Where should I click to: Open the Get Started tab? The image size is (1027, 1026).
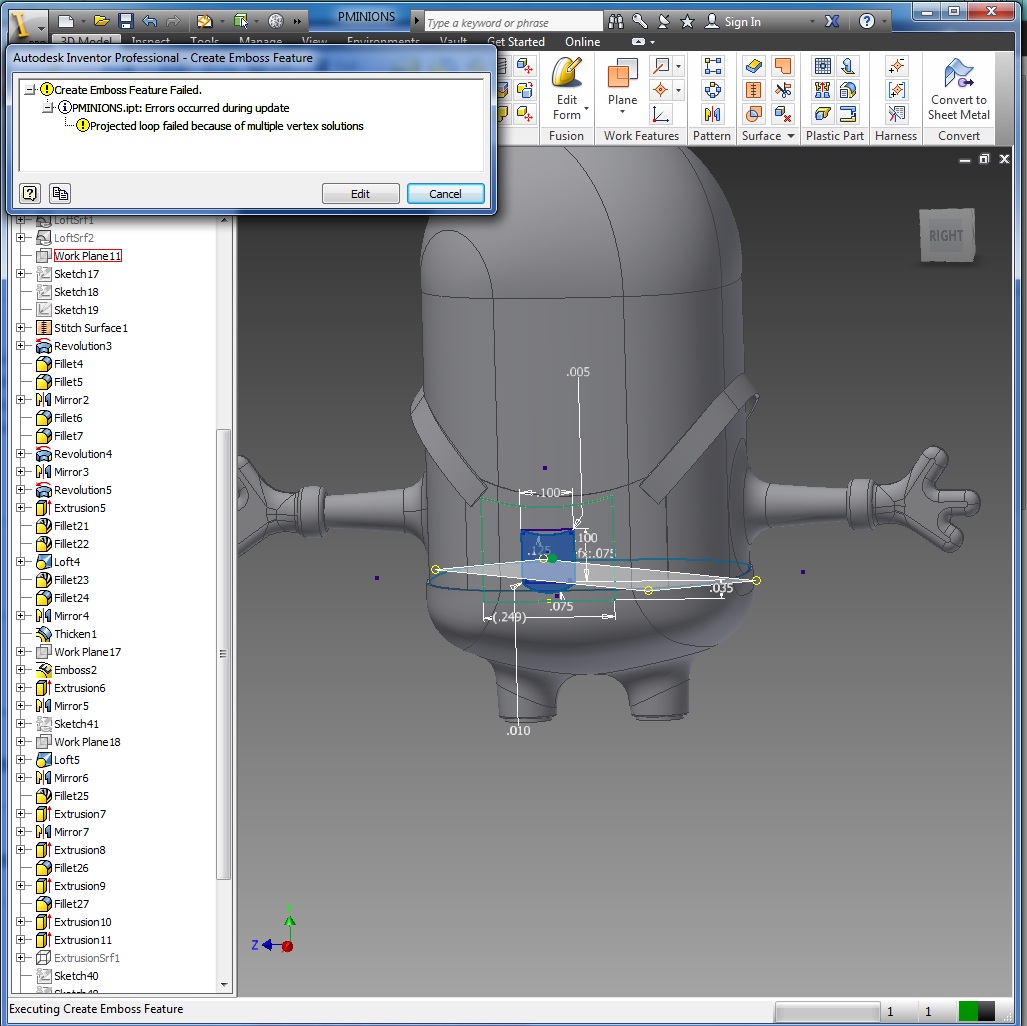(515, 42)
